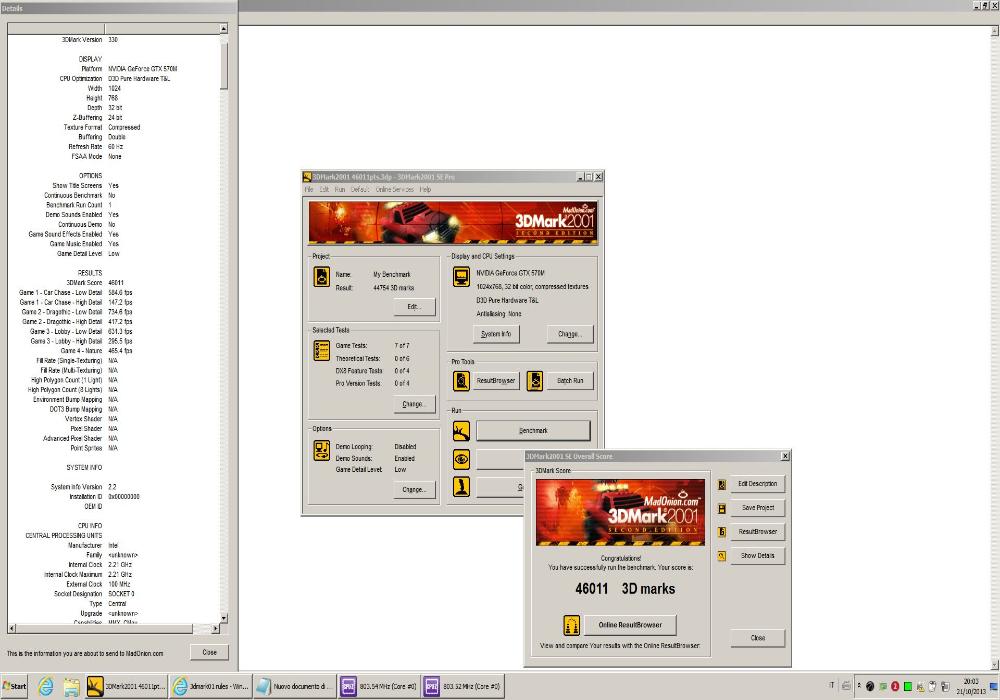Switch to the 803.54 MHz Core #0 taskbar button

click(379, 687)
